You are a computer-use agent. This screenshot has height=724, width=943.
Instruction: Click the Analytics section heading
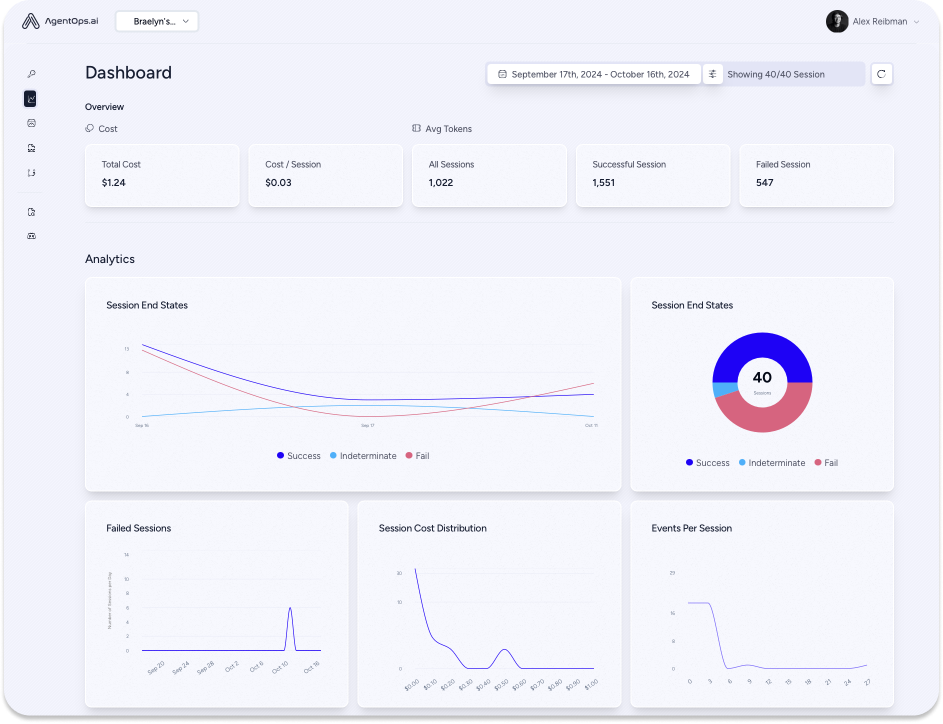tap(109, 259)
